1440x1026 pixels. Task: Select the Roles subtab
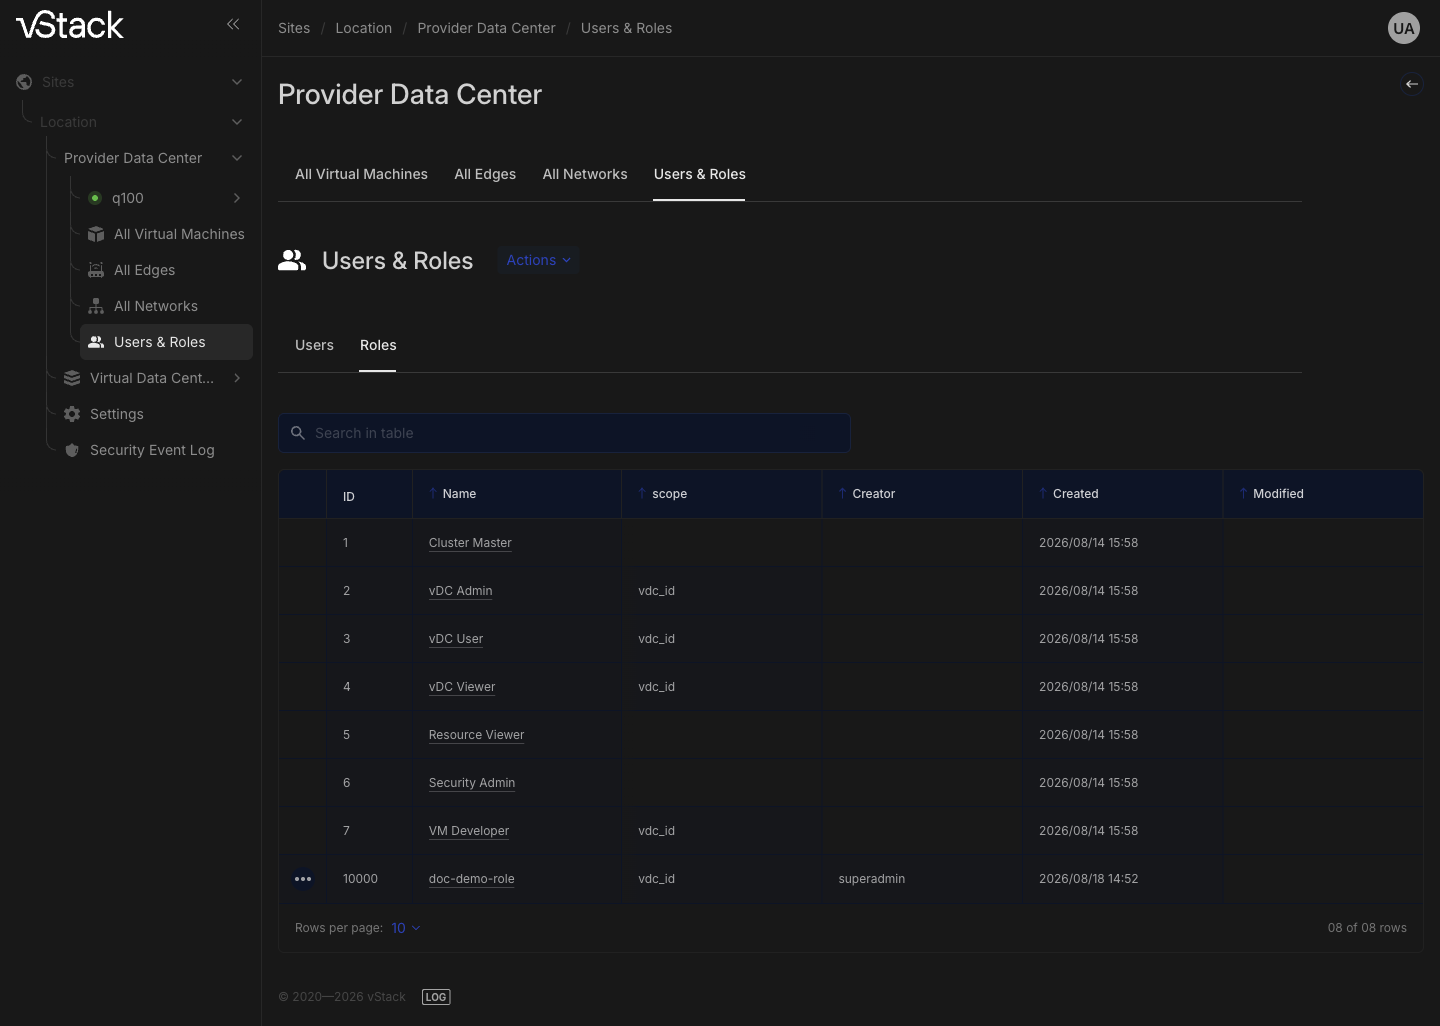378,345
